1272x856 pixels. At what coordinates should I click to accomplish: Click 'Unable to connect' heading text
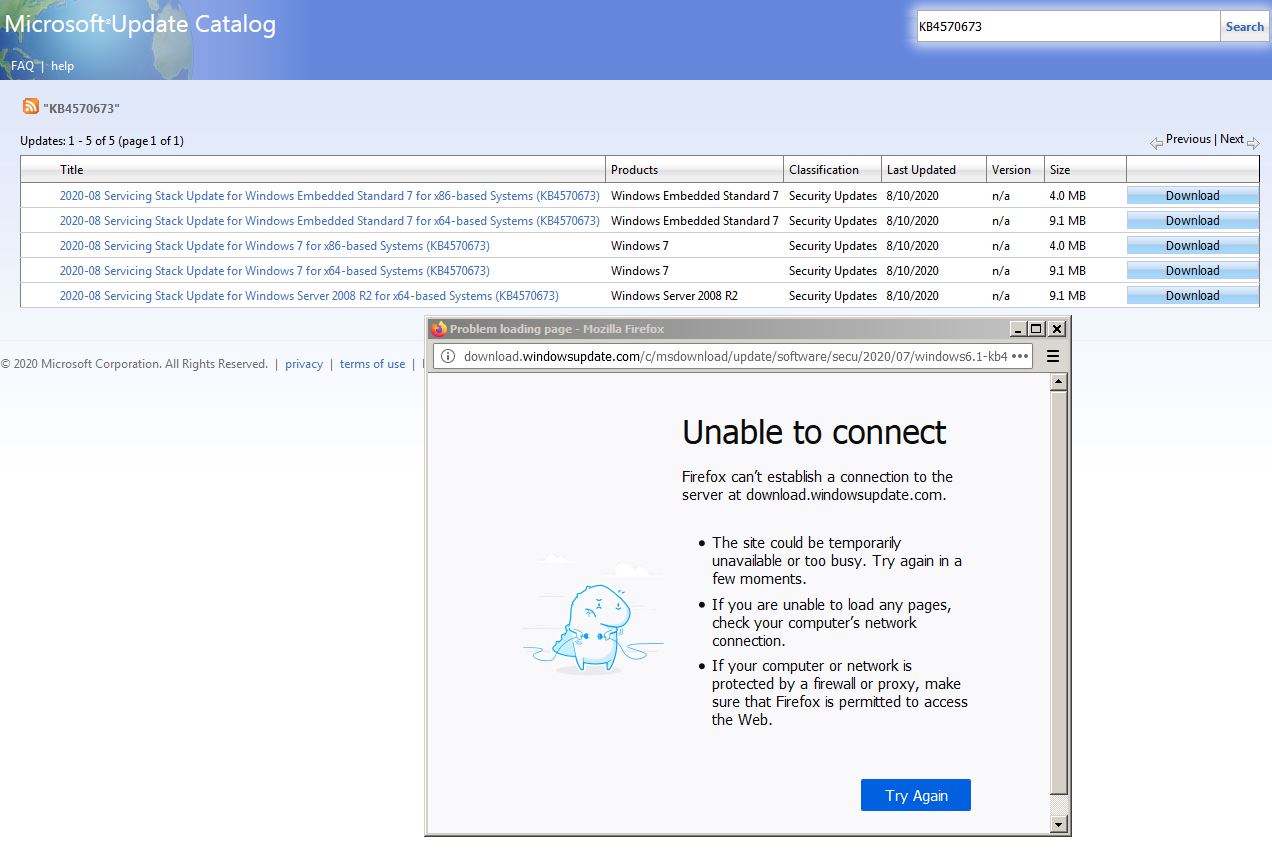coord(814,432)
